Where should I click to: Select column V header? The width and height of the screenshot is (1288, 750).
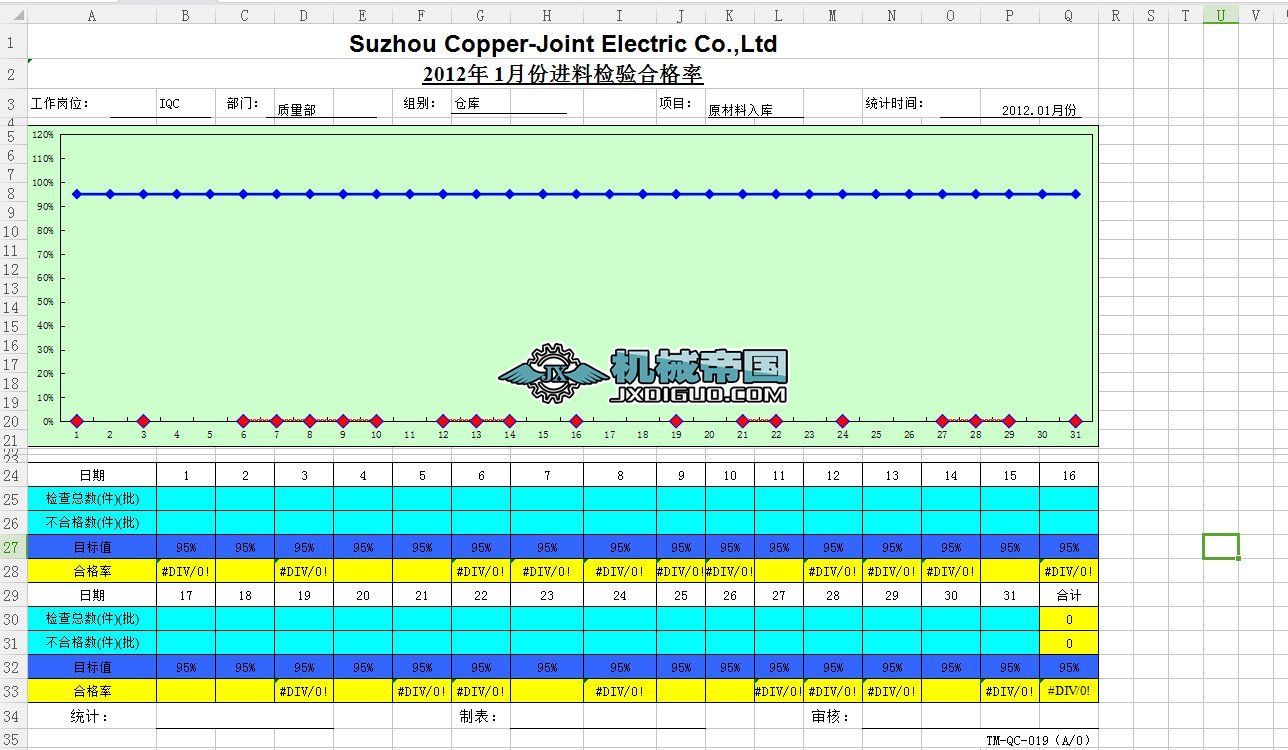pyautogui.click(x=1255, y=15)
